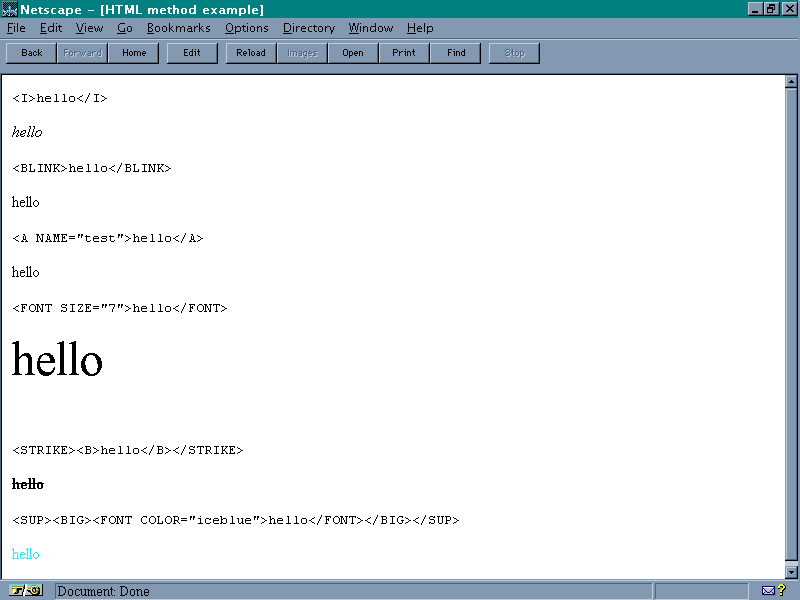Click the Reload toolbar button
Viewport: 800px width, 600px height.
(x=251, y=53)
